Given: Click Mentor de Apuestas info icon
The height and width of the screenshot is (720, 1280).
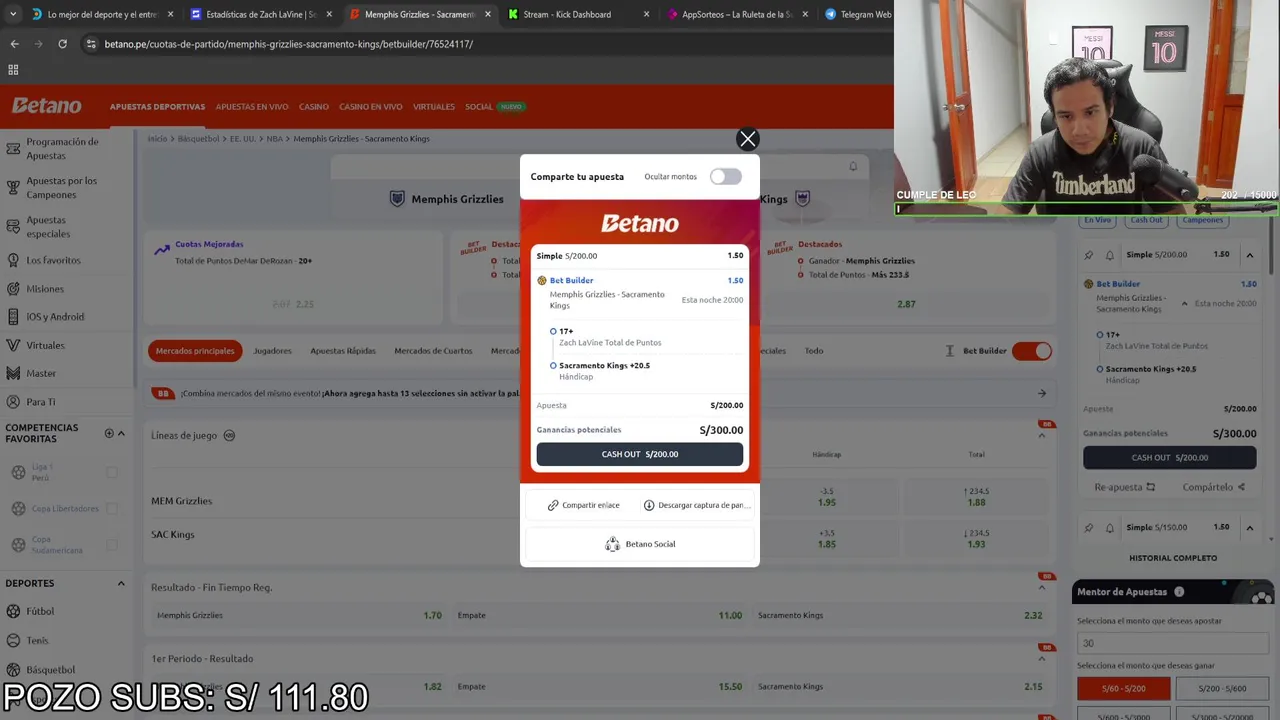Looking at the screenshot, I should pos(1179,592).
